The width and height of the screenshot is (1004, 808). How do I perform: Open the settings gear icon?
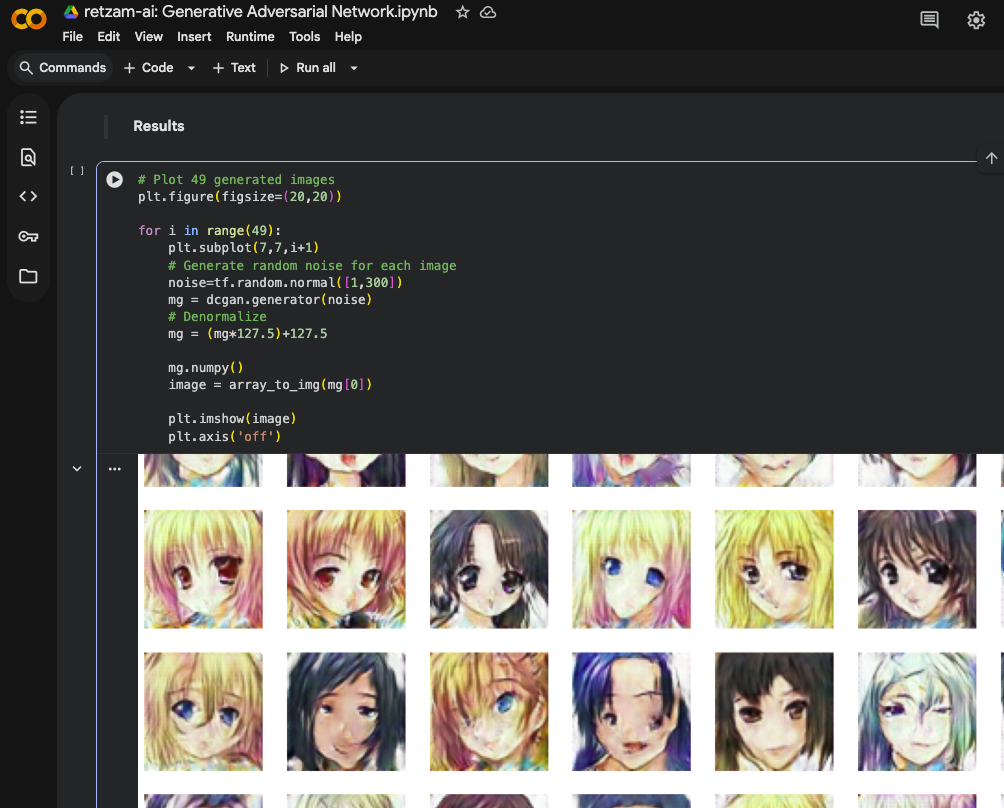pos(976,20)
